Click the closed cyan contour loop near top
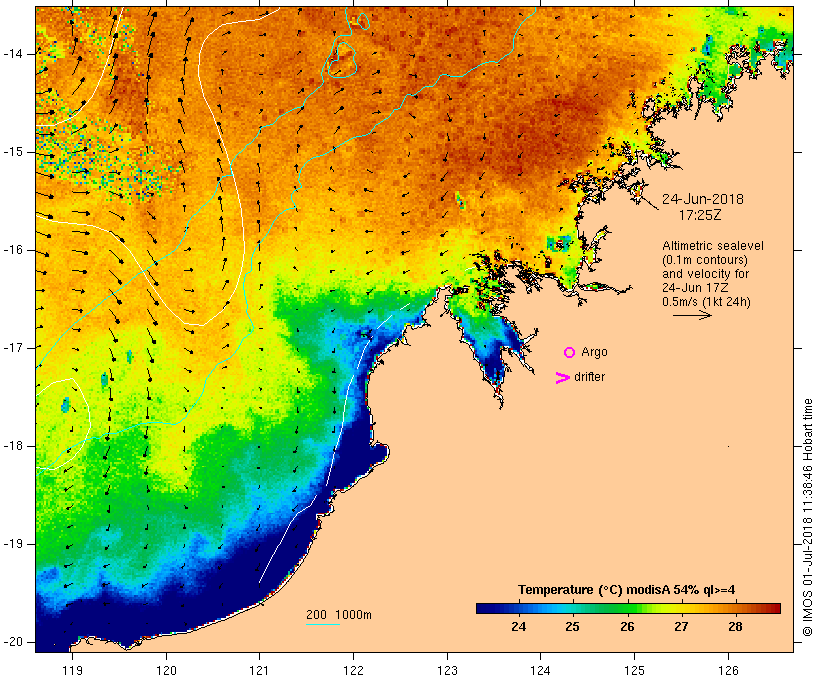This screenshot has height=680, width=820. click(342, 60)
